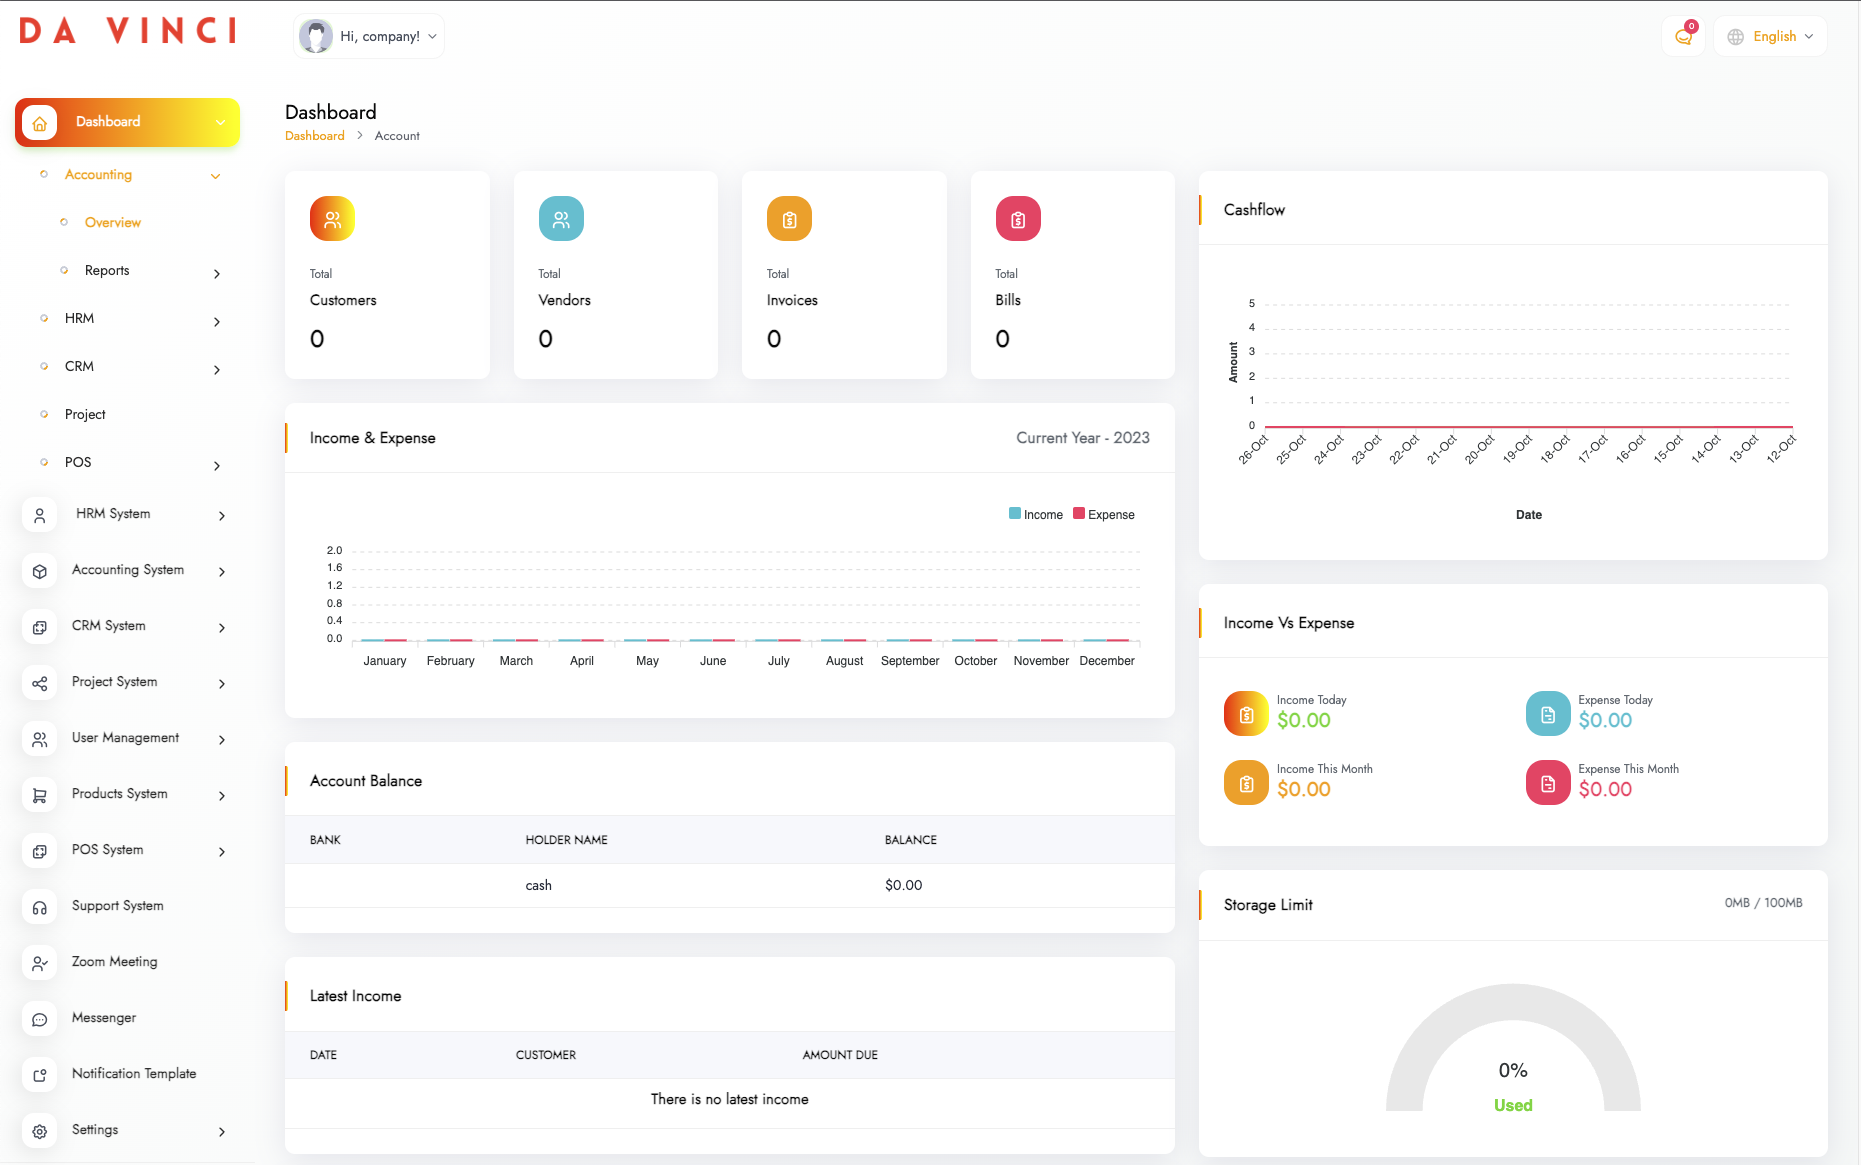Expand the HRM submenu arrow
This screenshot has width=1861, height=1165.
[x=217, y=321]
